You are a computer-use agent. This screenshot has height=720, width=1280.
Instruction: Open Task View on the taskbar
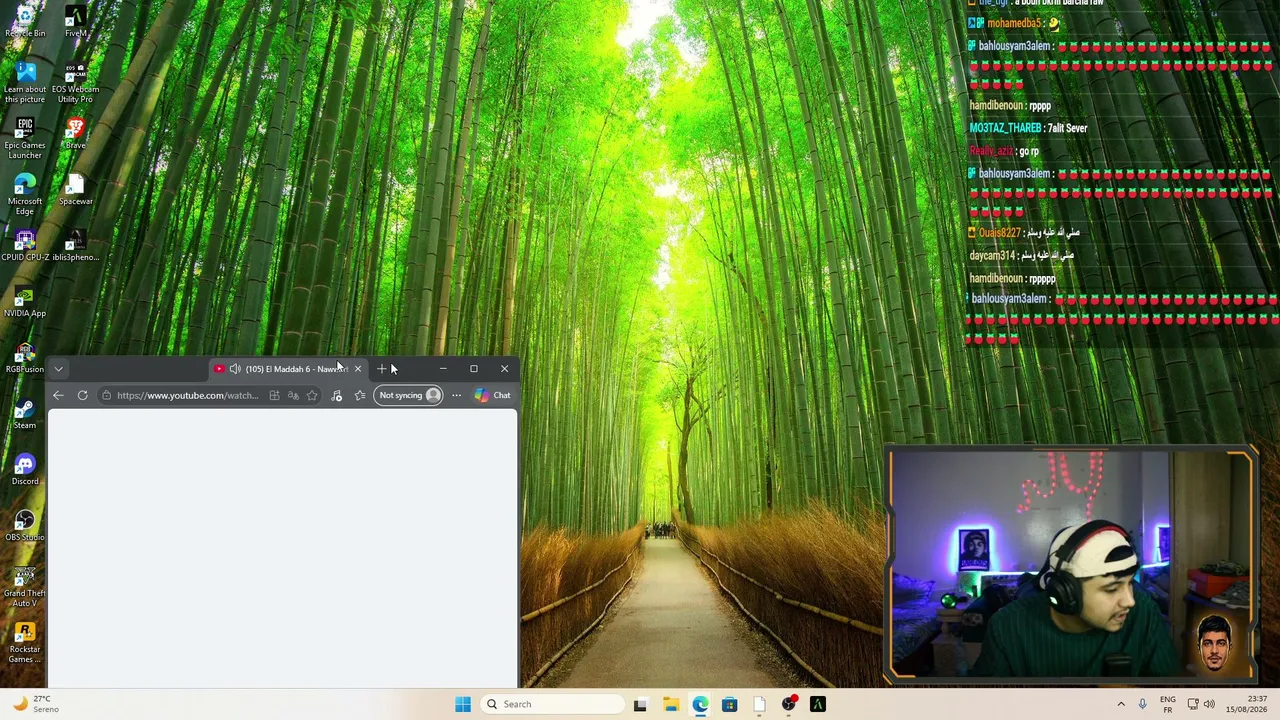click(641, 704)
